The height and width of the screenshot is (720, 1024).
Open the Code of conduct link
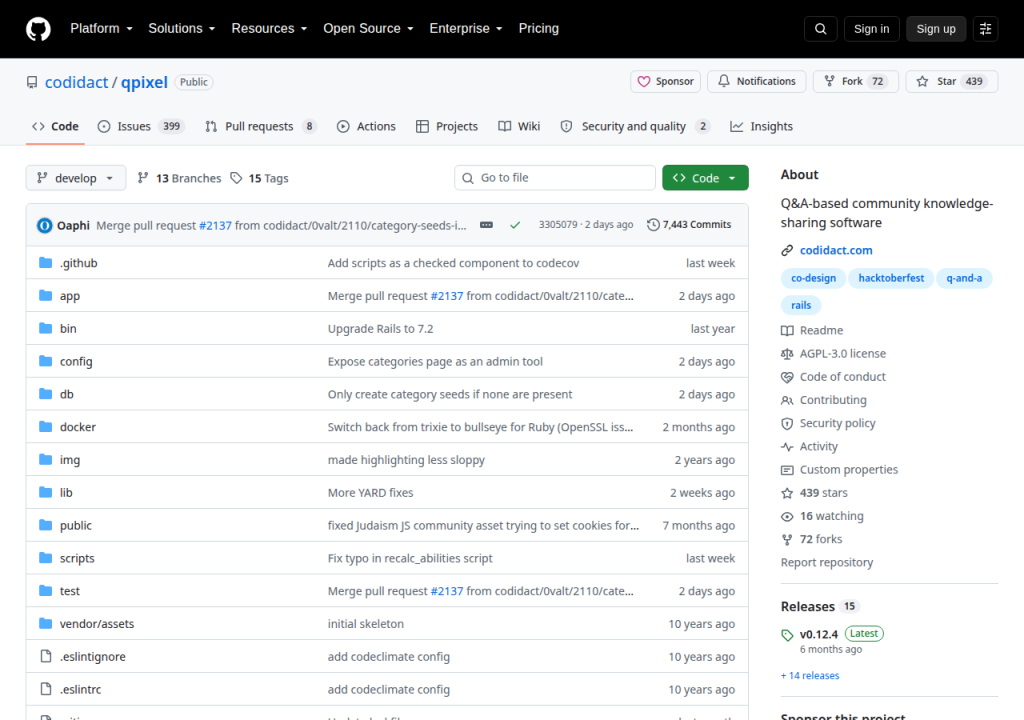coord(842,377)
